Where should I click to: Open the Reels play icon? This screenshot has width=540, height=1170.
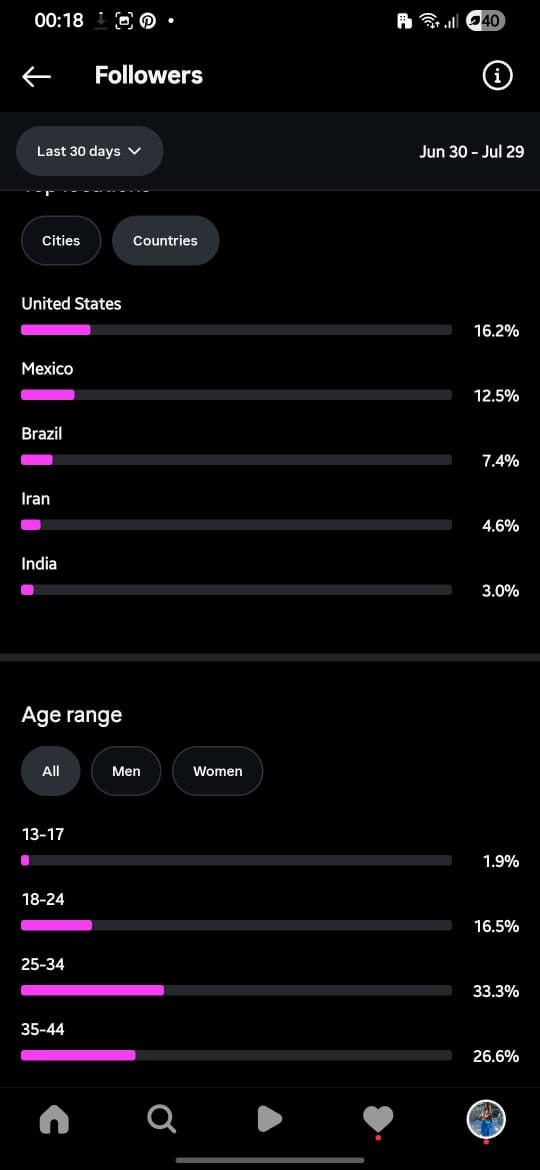coord(269,1119)
